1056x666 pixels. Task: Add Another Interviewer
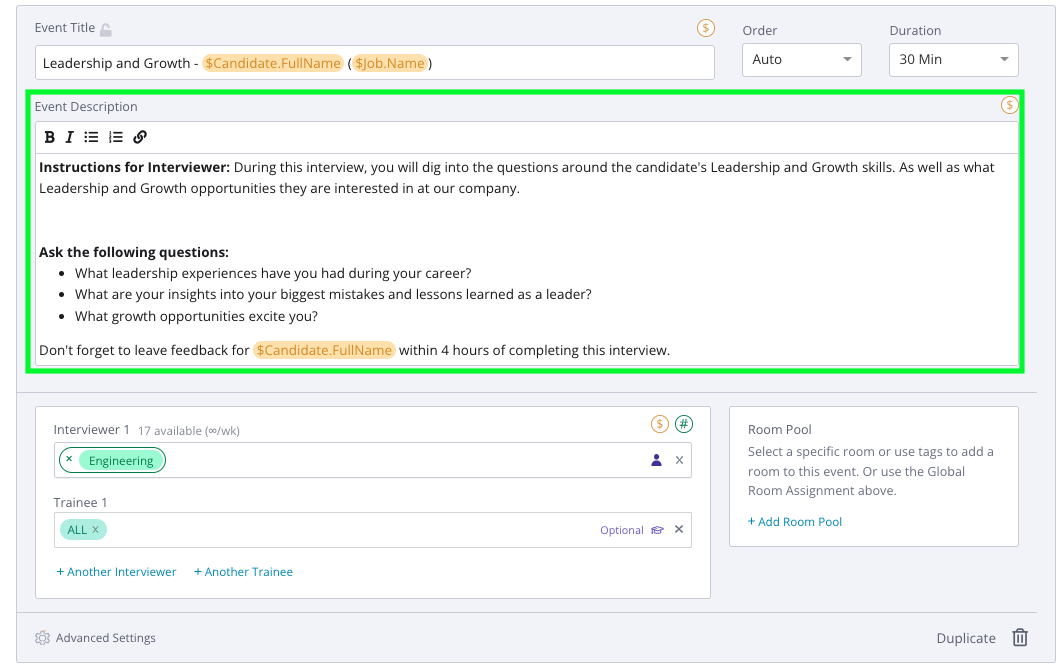coord(116,572)
